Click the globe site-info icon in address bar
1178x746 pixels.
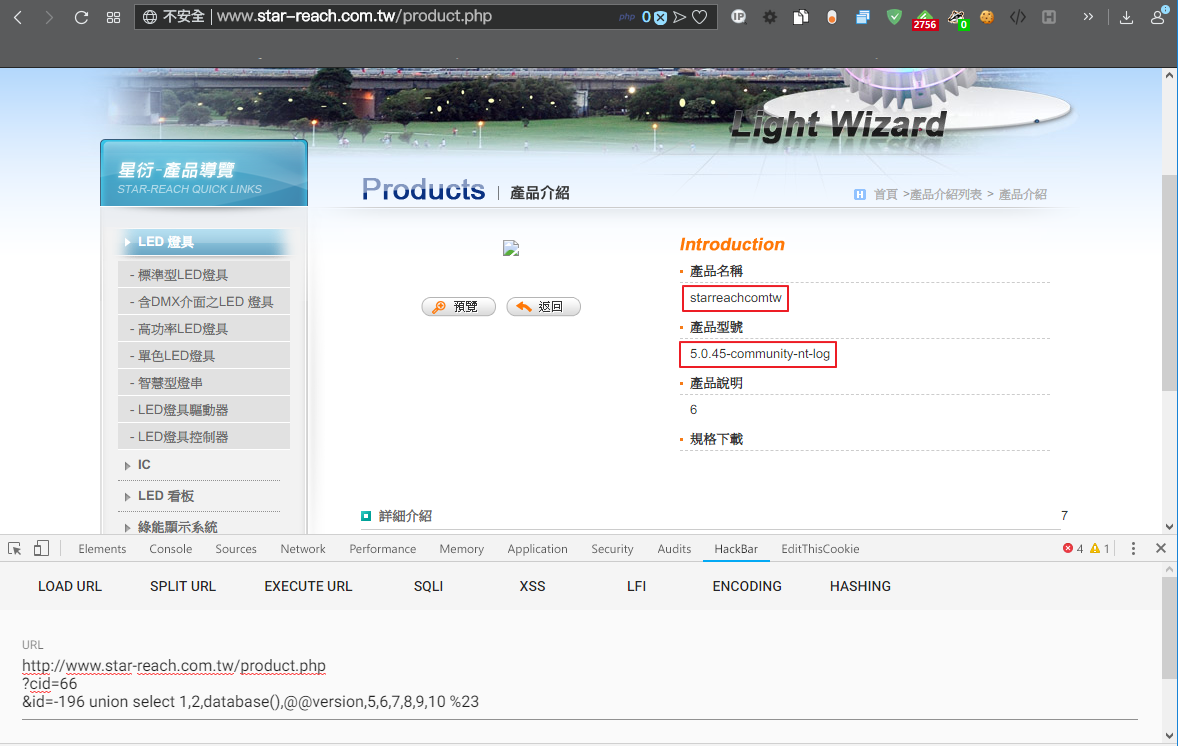point(150,17)
